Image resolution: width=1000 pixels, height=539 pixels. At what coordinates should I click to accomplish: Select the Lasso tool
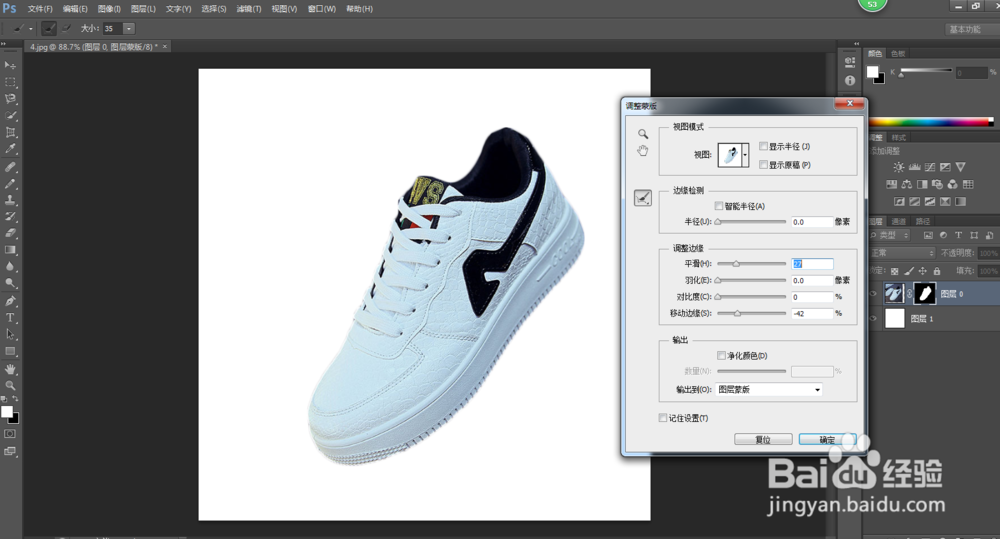(x=10, y=99)
